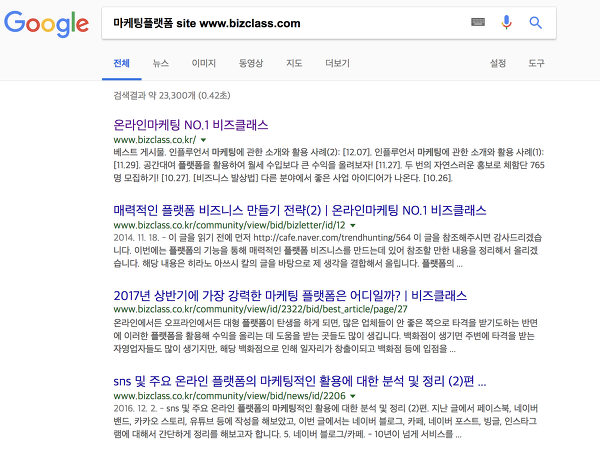Screen dimensions: 600x452
Task: Click result count text 검색결과 약 23,300개
Action: [x=172, y=95]
